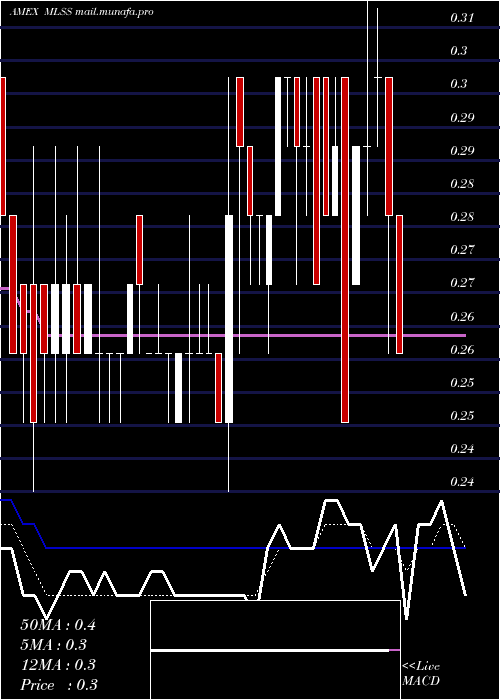Click the 5MA : 0.3 readout

click(x=54, y=645)
